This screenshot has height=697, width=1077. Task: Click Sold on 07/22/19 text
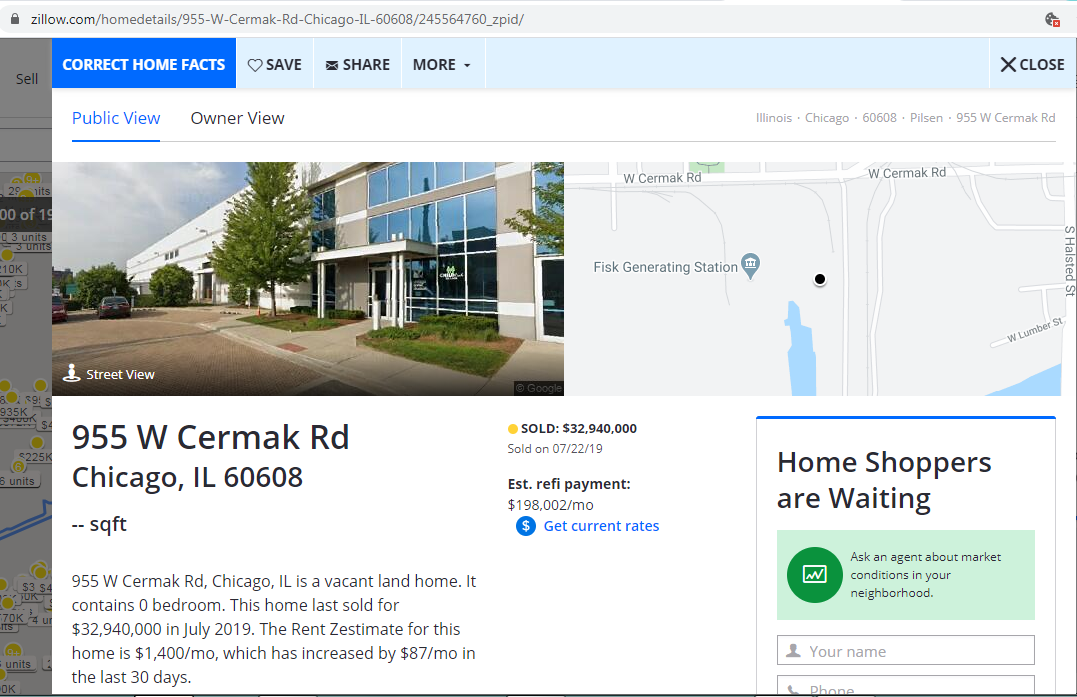click(x=555, y=448)
